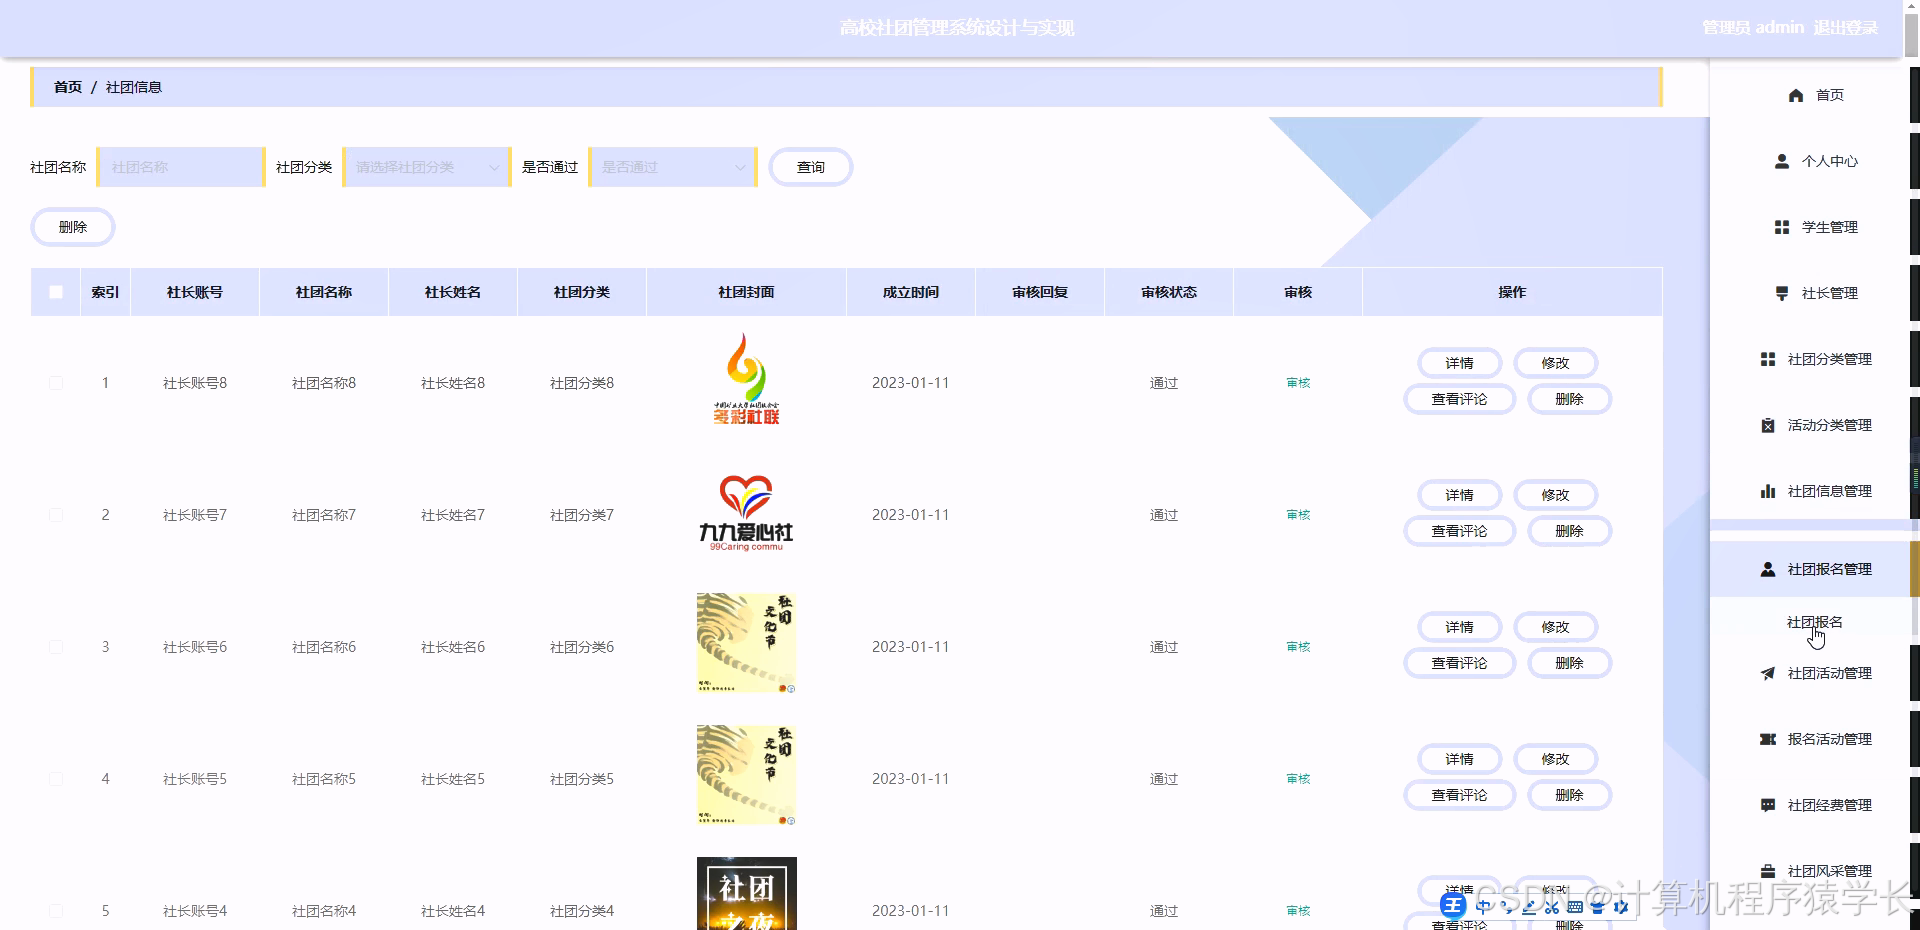Click the 审核 link for 社团名称8
1920x930 pixels.
[x=1298, y=383]
